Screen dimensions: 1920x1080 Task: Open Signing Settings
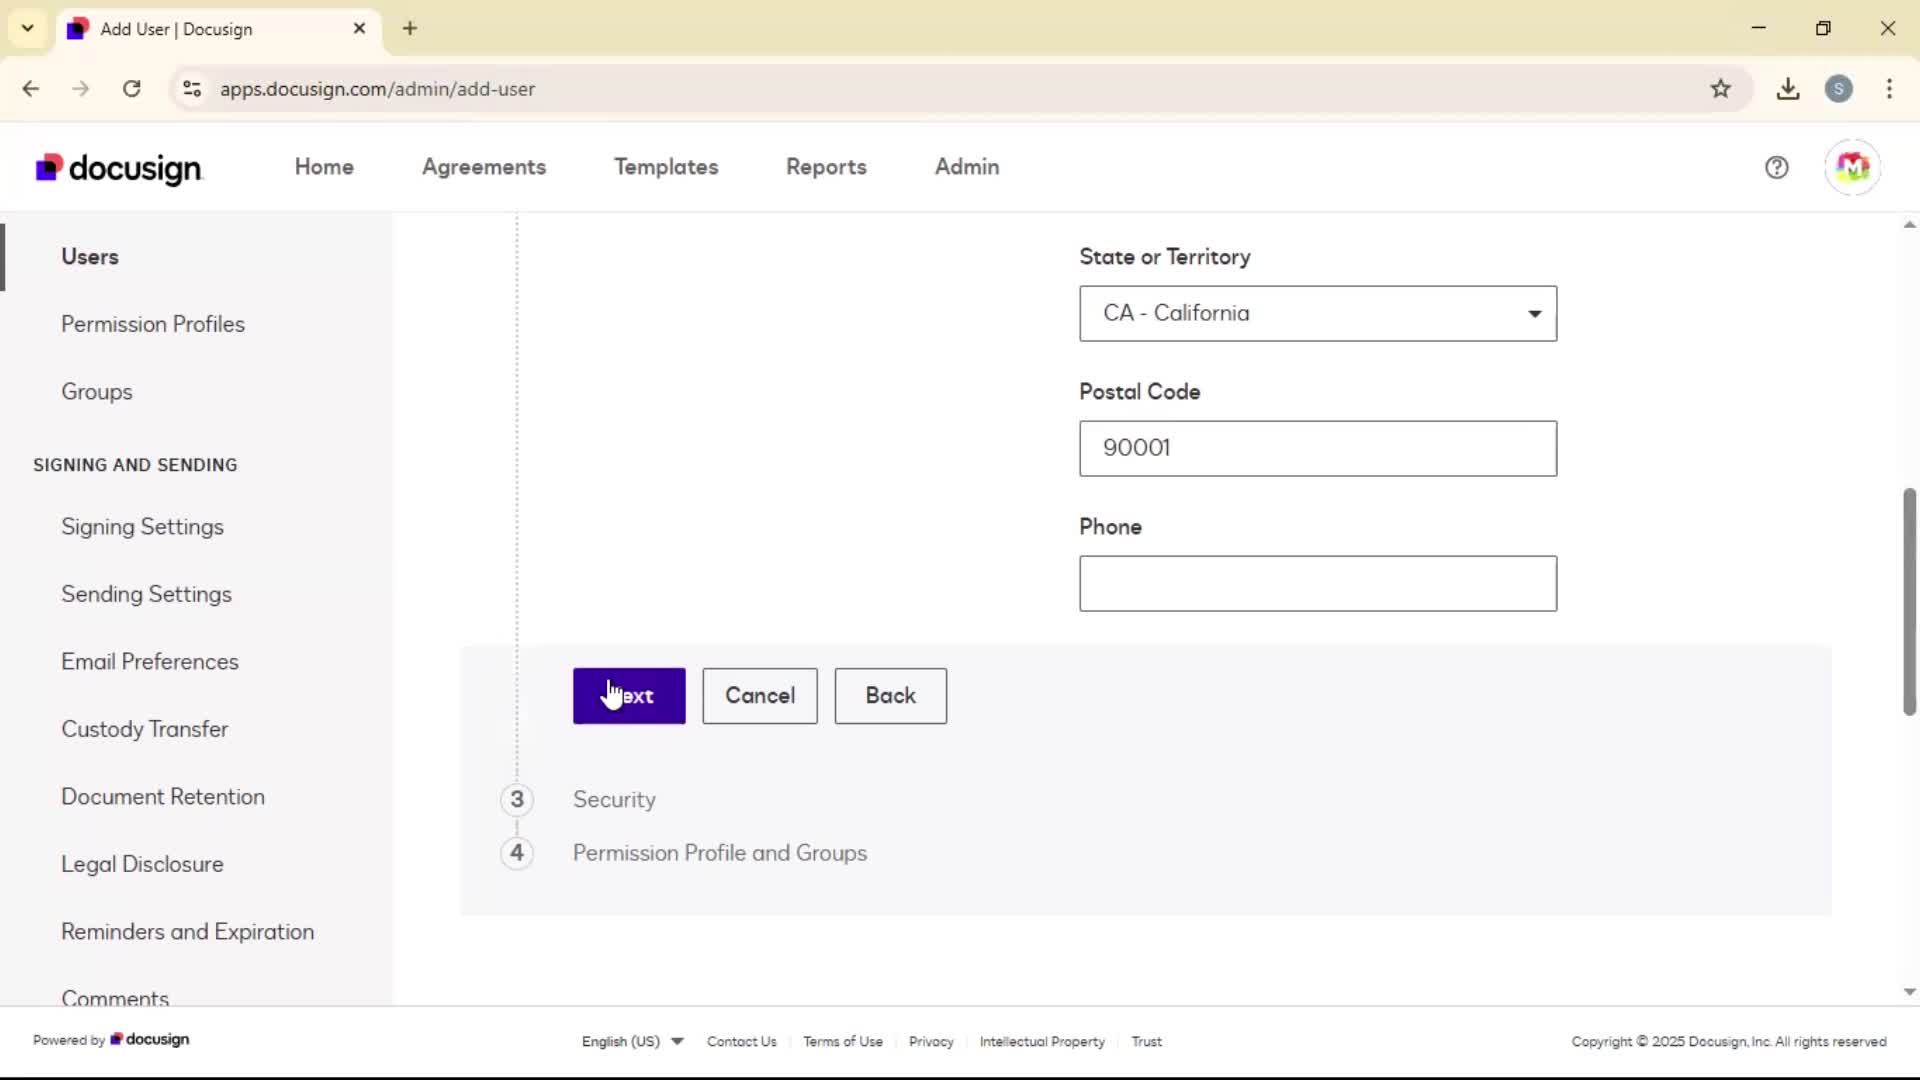pos(142,527)
